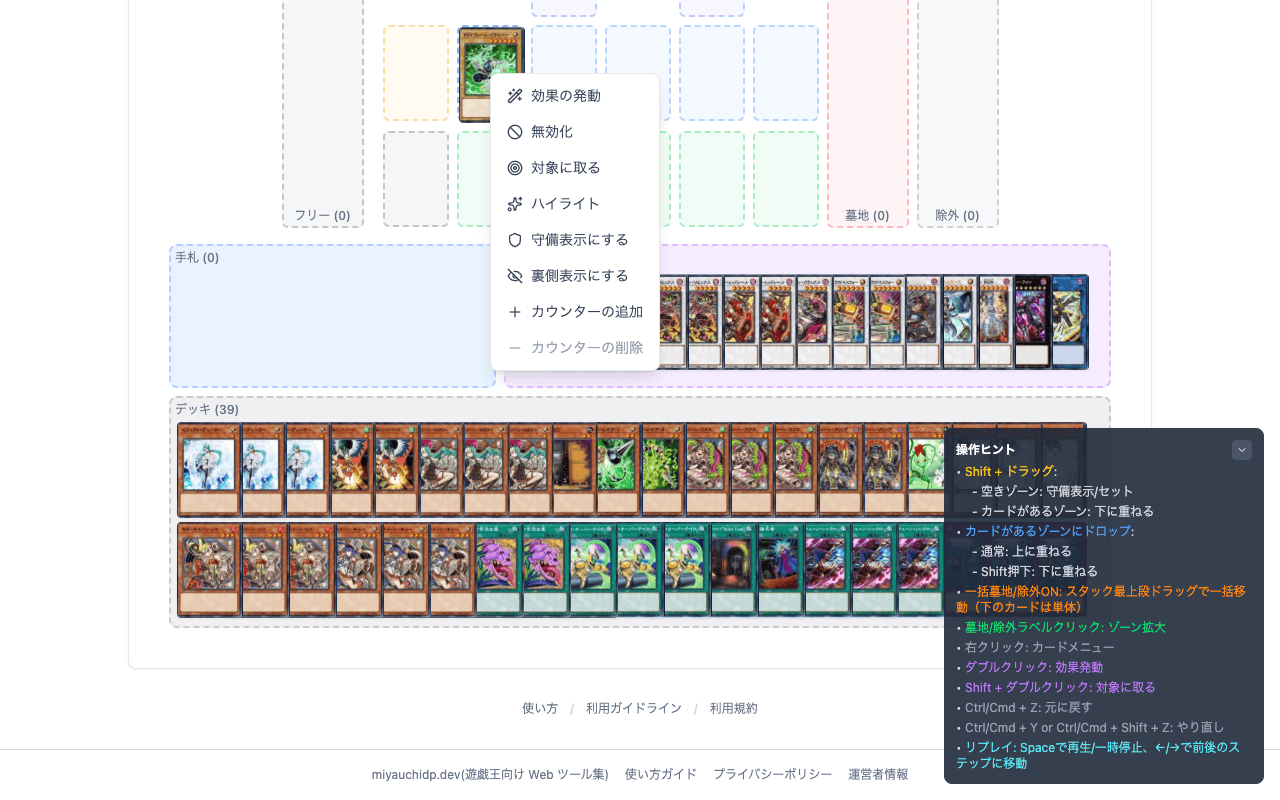Click the Shift + ドラッグ hint text
Viewport: 1280px width, 800px height.
[x=1009, y=471]
